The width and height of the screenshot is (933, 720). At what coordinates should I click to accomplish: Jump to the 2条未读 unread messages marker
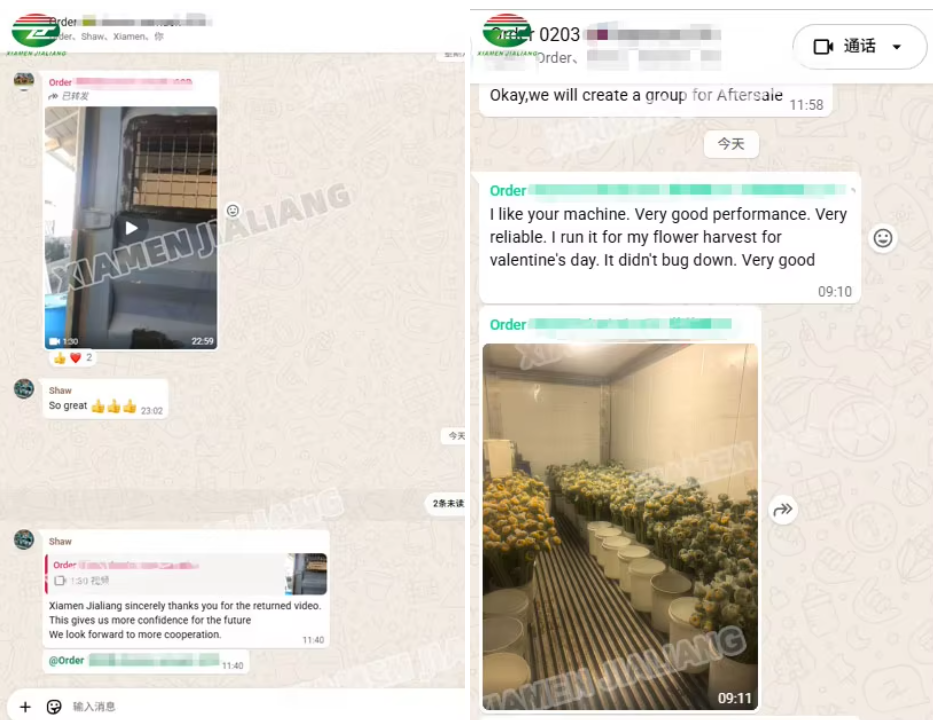447,503
